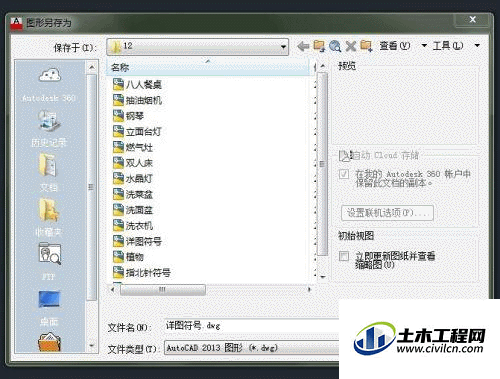Select file icon of 水晶灯
500x379 pixels.
118,178
